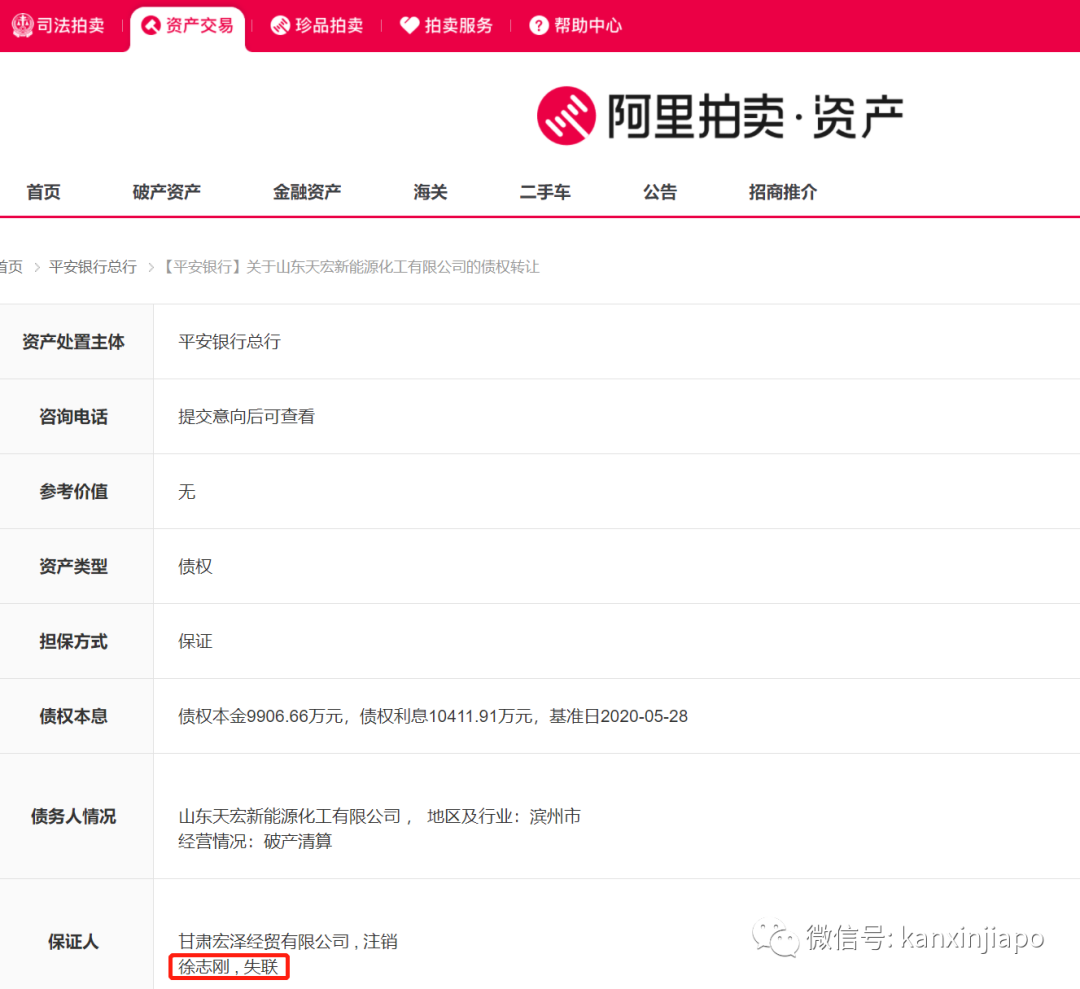Click the WeChat icon in the watermark
Screen dimensions: 1080x989
coord(776,938)
